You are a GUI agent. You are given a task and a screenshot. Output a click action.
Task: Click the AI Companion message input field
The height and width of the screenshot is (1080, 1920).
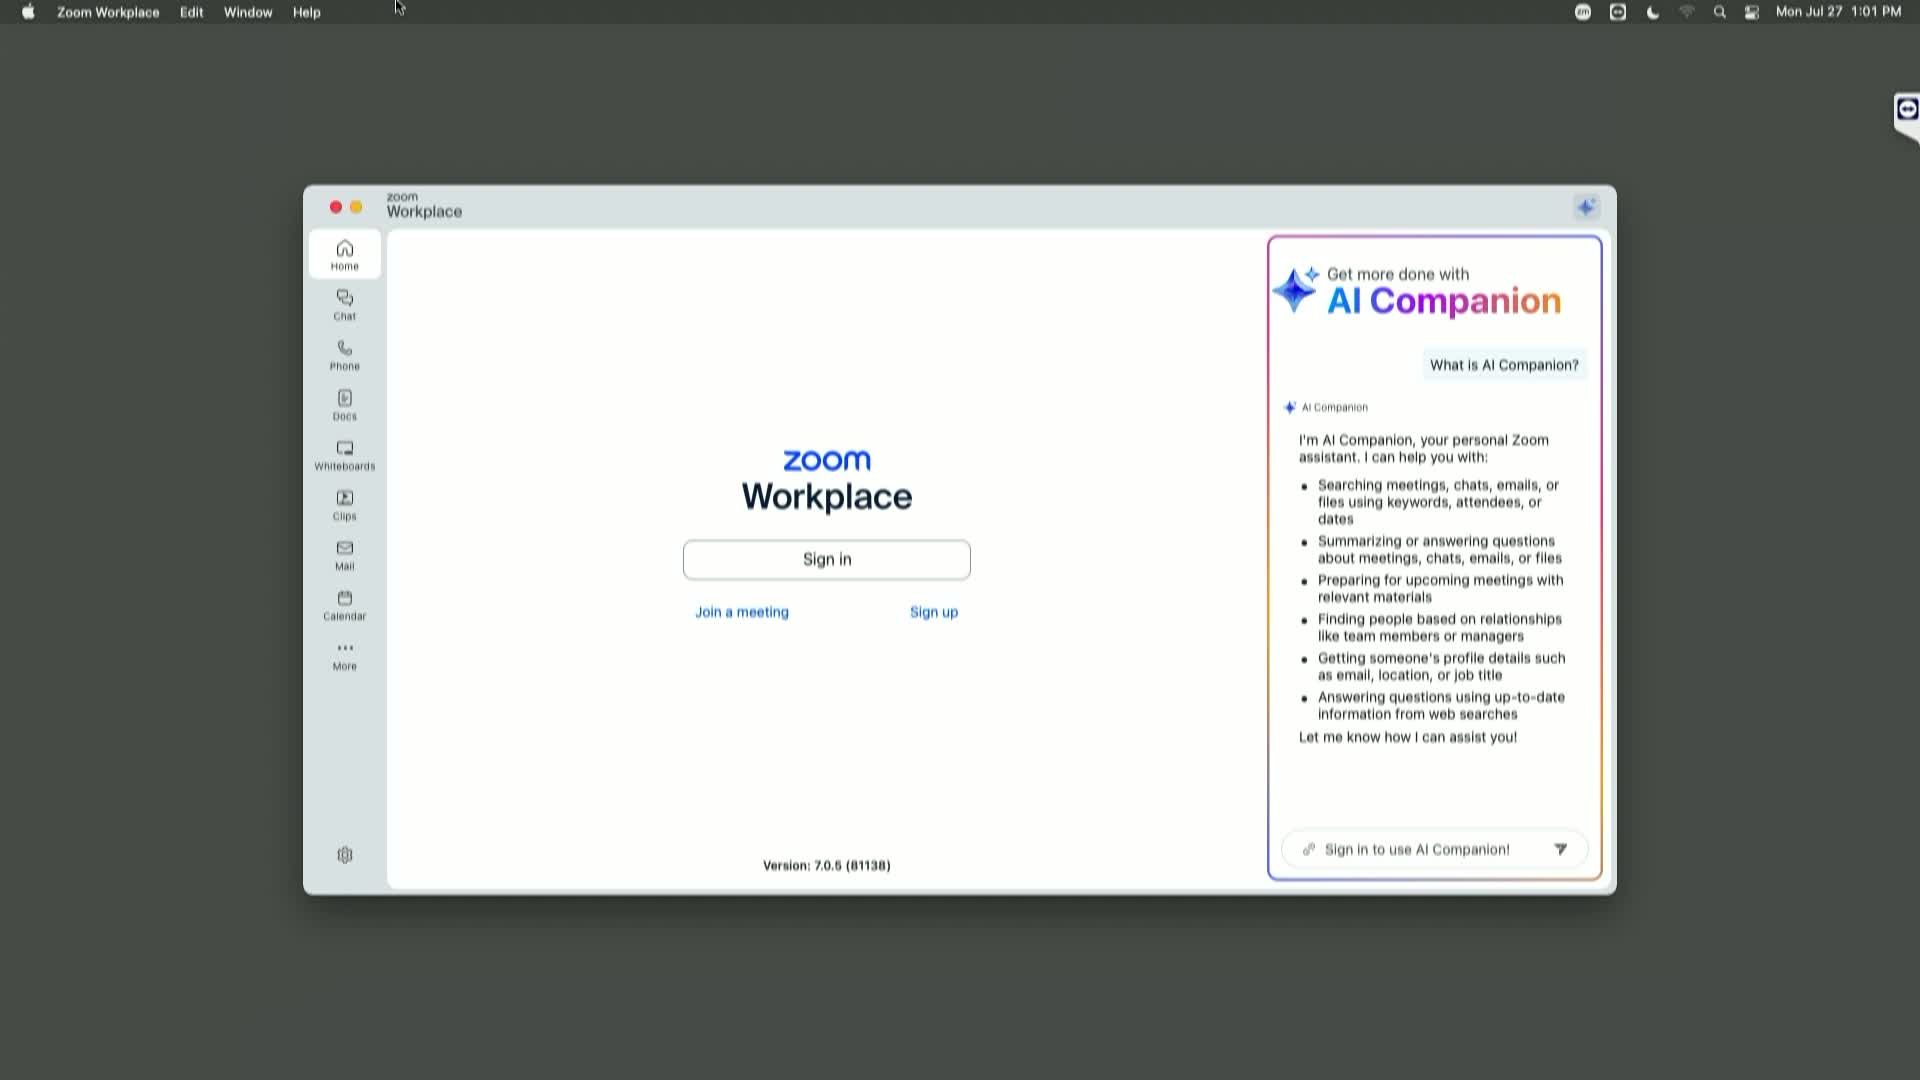(1434, 849)
